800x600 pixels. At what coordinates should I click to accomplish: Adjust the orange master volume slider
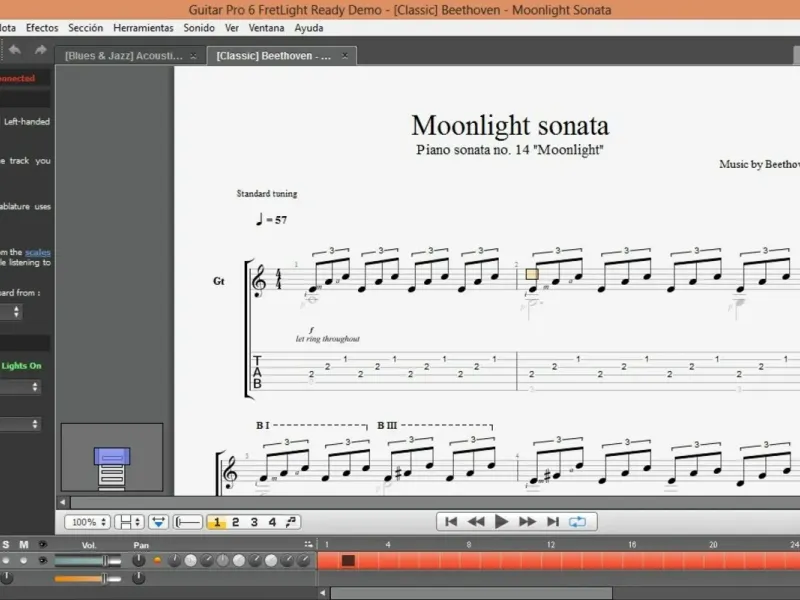(x=88, y=579)
